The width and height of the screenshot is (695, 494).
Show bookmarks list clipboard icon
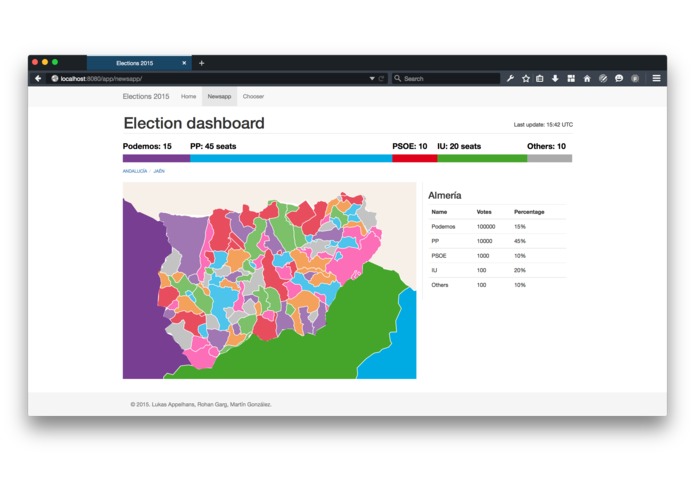click(539, 78)
